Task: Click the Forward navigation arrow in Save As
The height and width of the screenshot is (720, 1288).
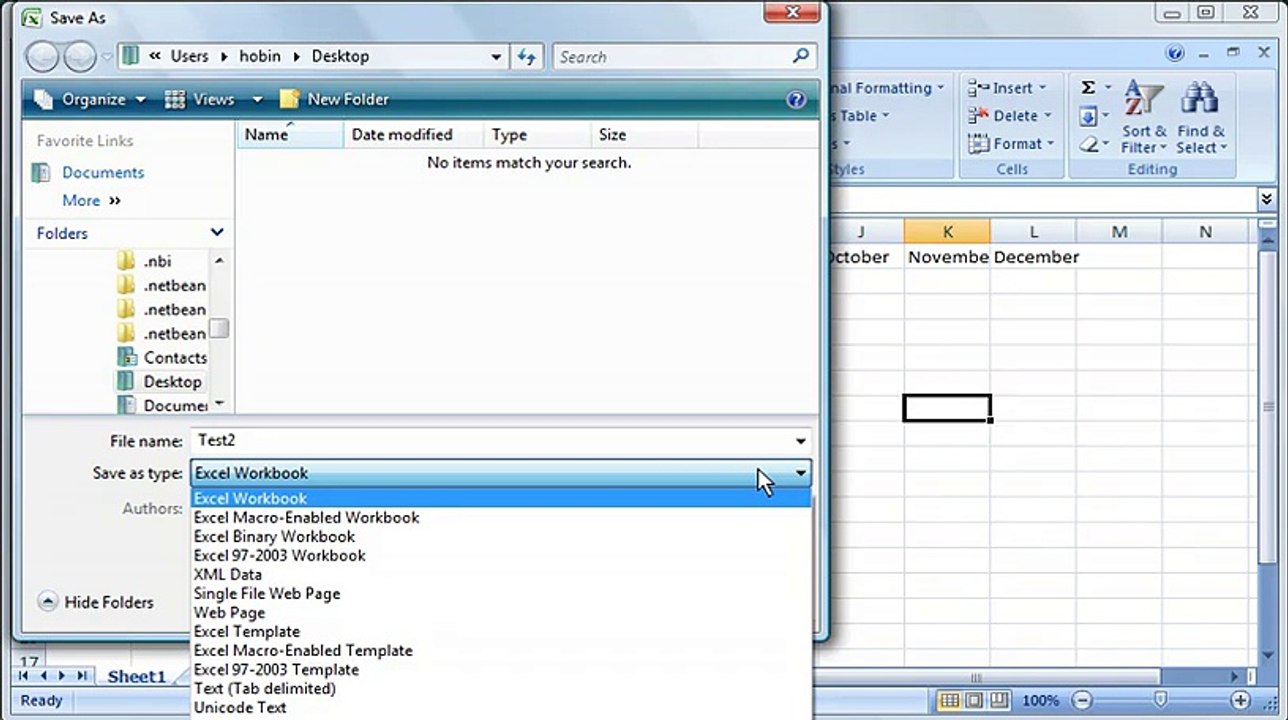Action: [80, 57]
